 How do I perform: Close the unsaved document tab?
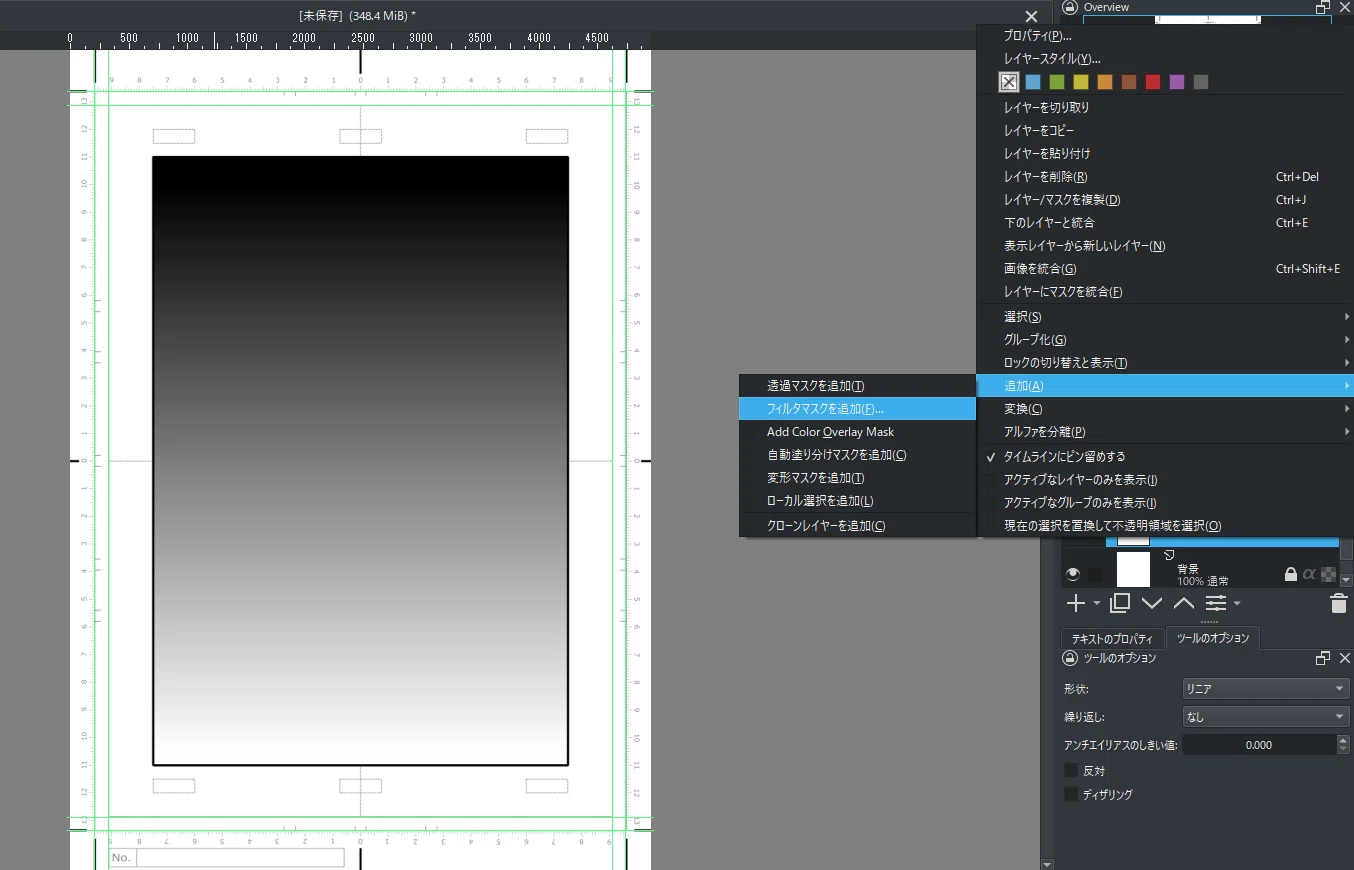point(1031,16)
